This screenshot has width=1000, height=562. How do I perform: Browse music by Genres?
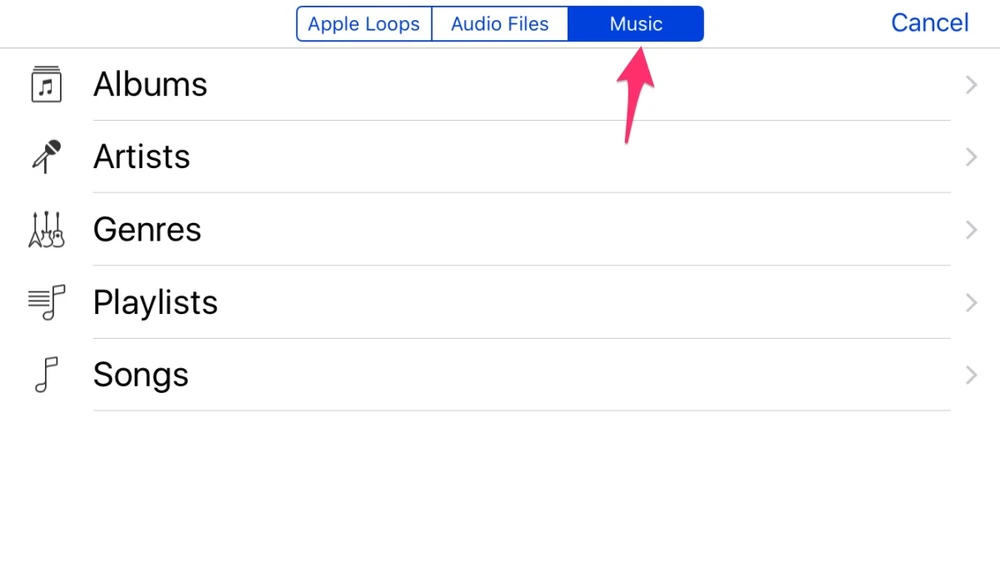coord(147,230)
